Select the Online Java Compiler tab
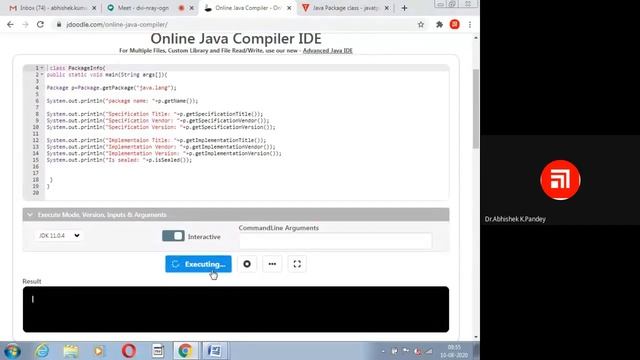Viewport: 640px width, 360px height. click(247, 8)
